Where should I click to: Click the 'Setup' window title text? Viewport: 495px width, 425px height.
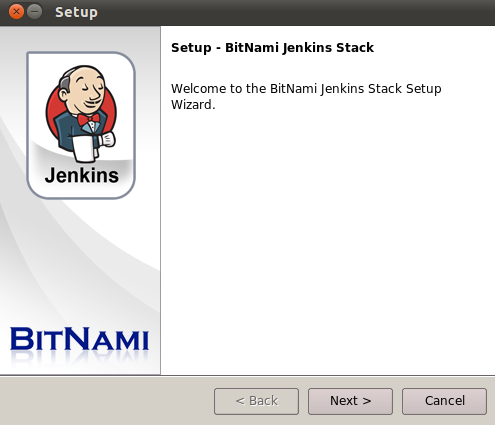[x=76, y=12]
